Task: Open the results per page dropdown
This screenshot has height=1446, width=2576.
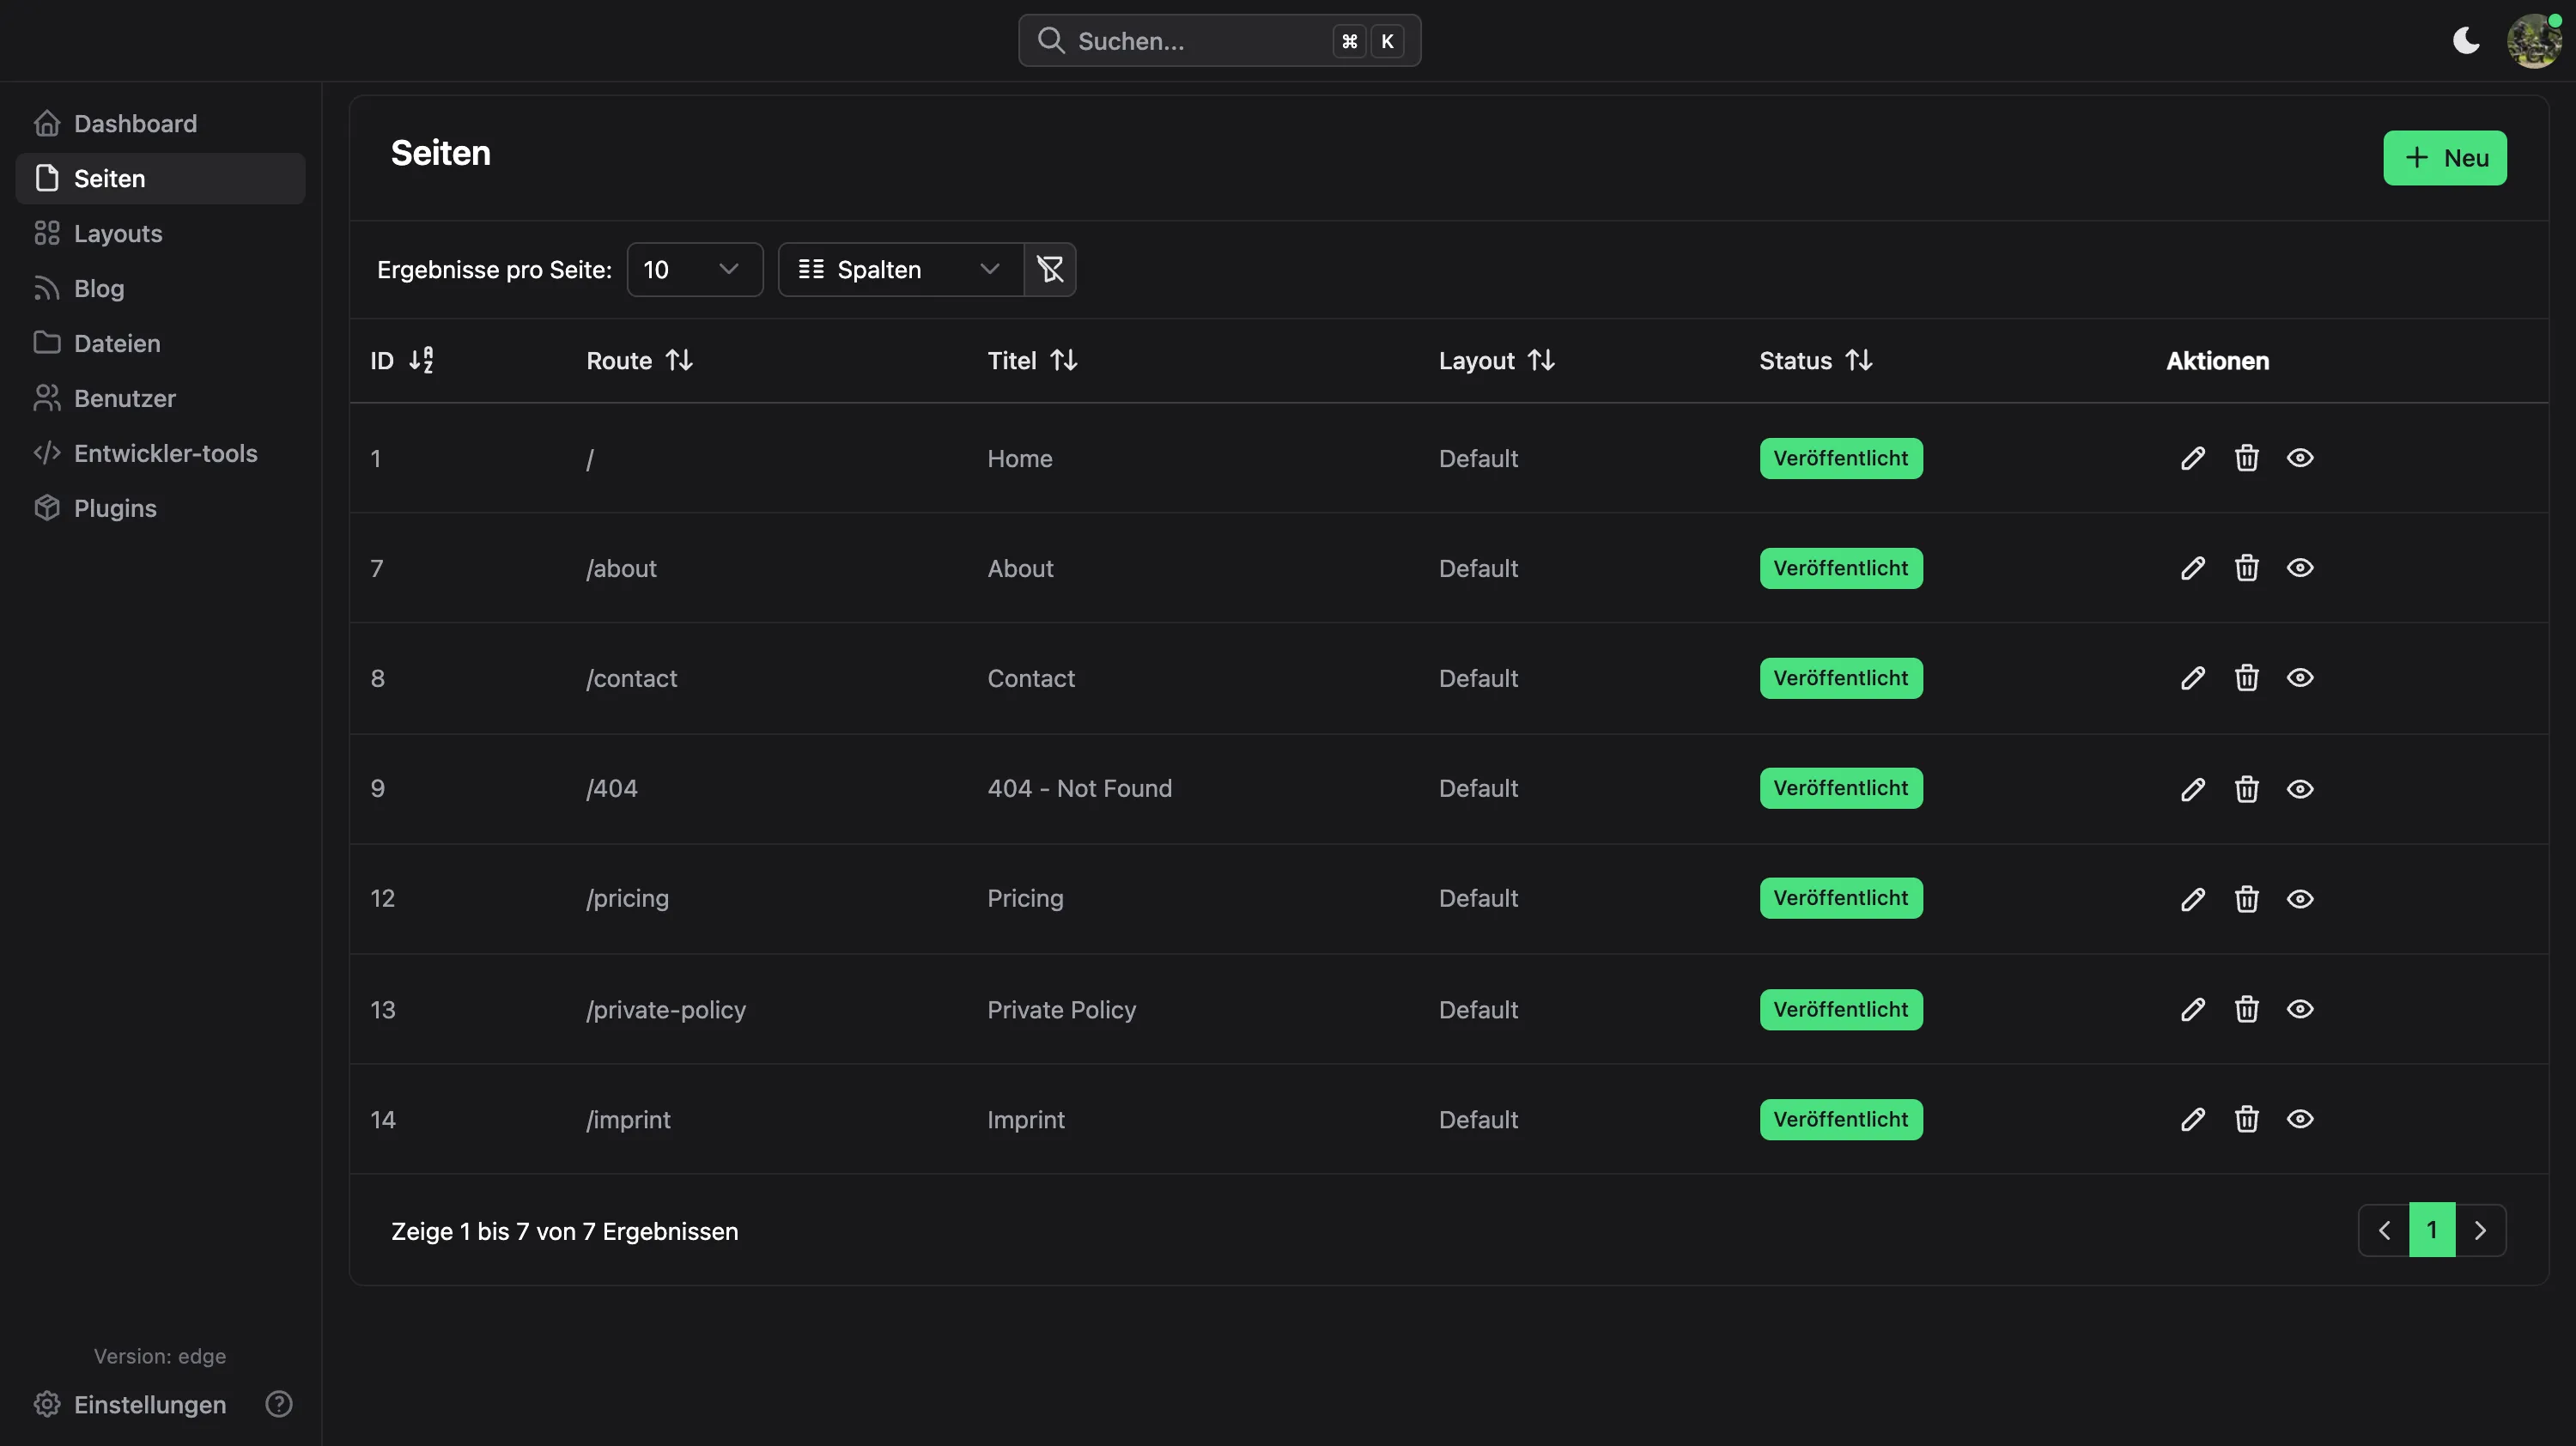Action: point(694,269)
